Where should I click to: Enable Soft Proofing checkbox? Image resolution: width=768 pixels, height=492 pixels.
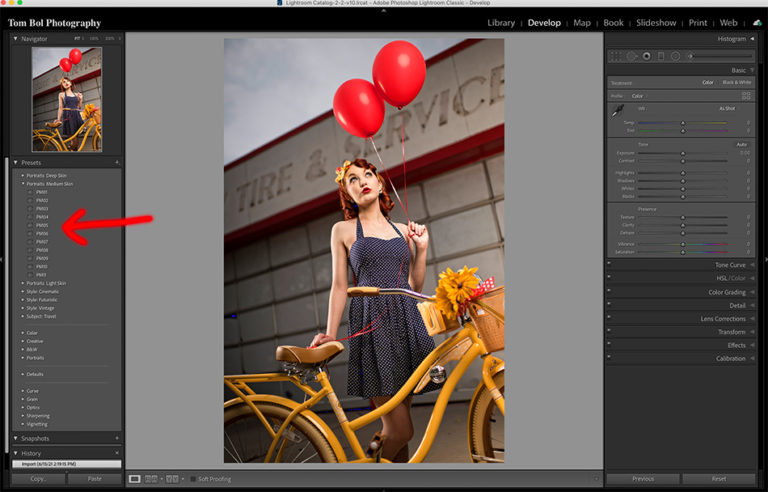193,479
